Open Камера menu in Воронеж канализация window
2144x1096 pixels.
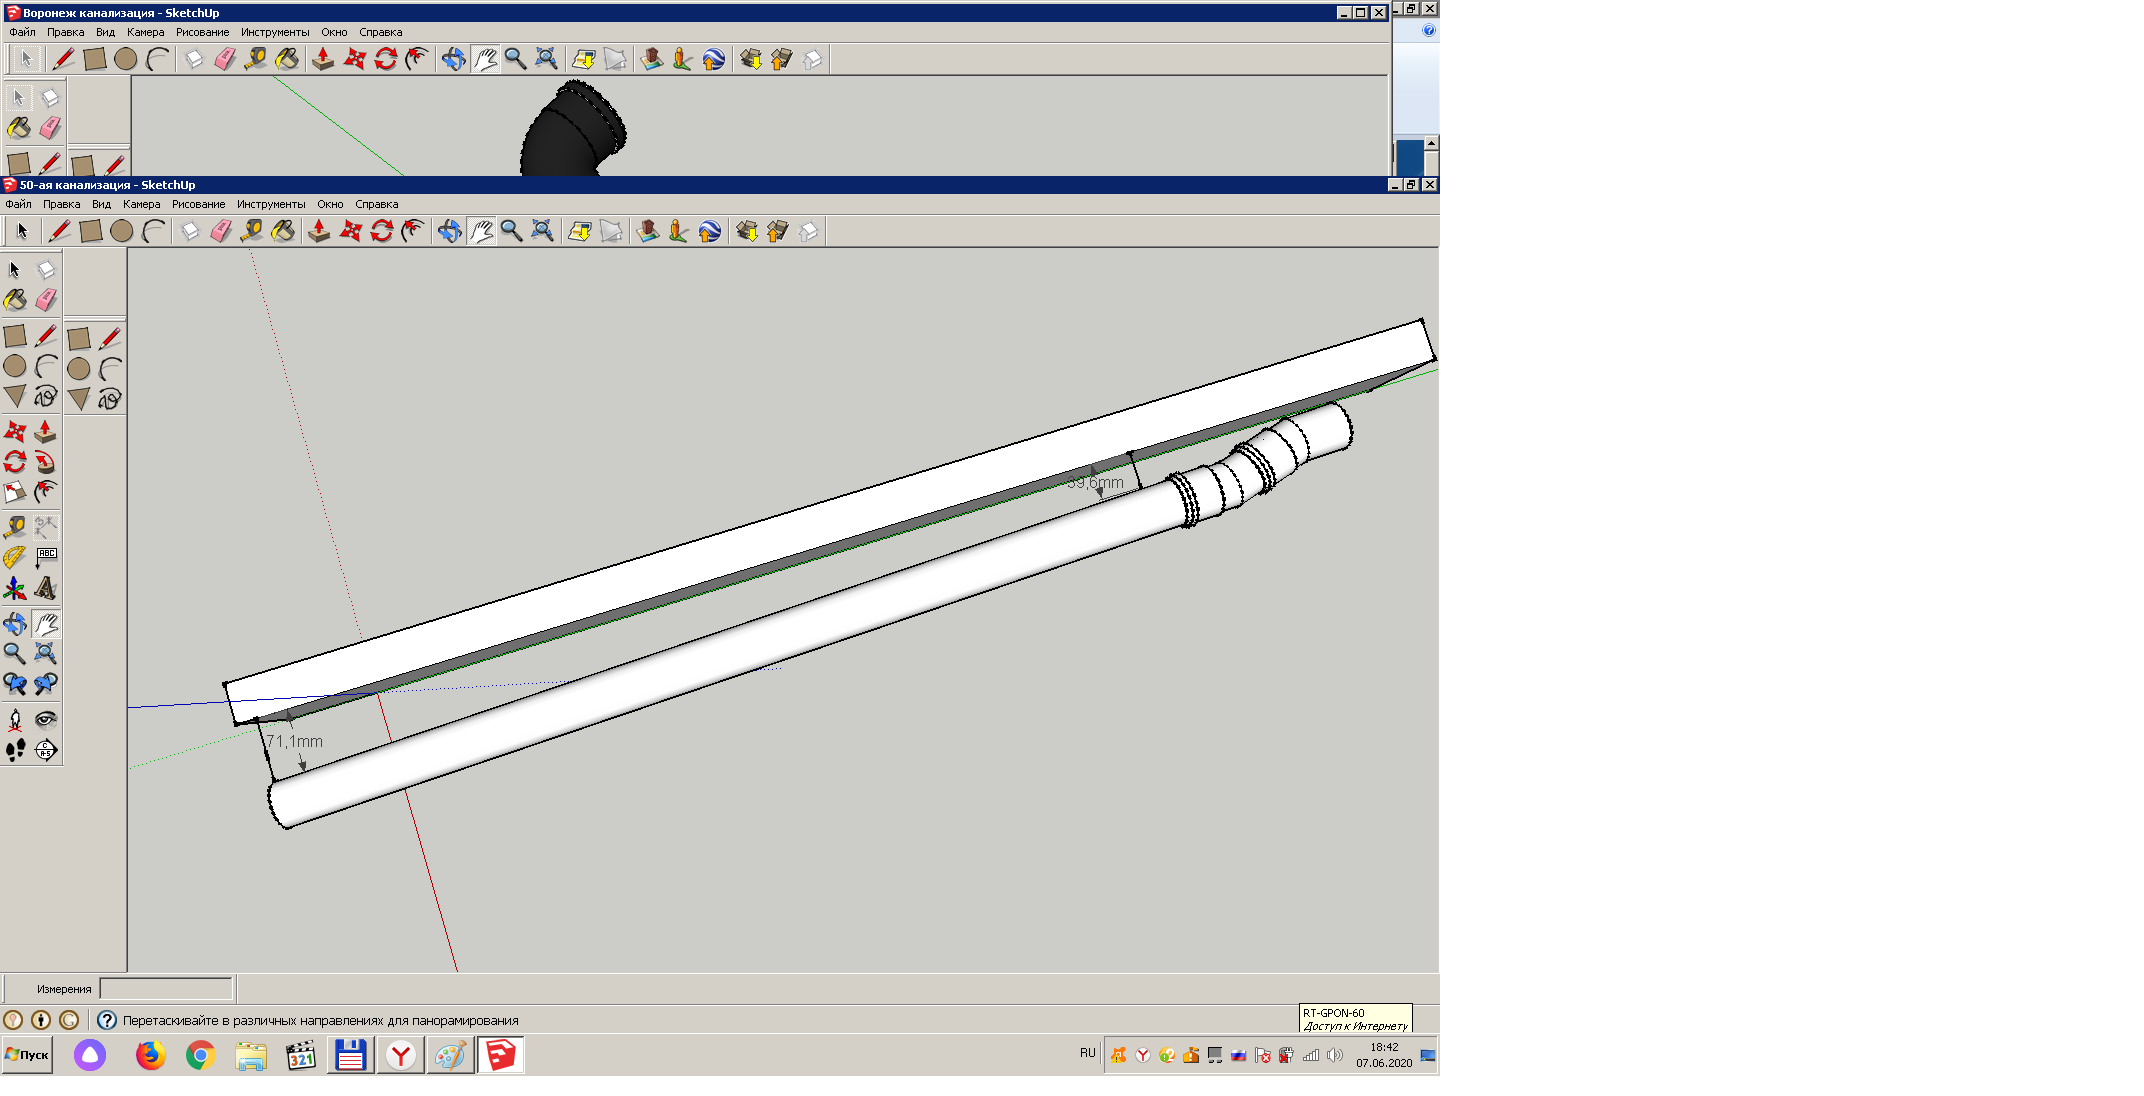tap(146, 32)
